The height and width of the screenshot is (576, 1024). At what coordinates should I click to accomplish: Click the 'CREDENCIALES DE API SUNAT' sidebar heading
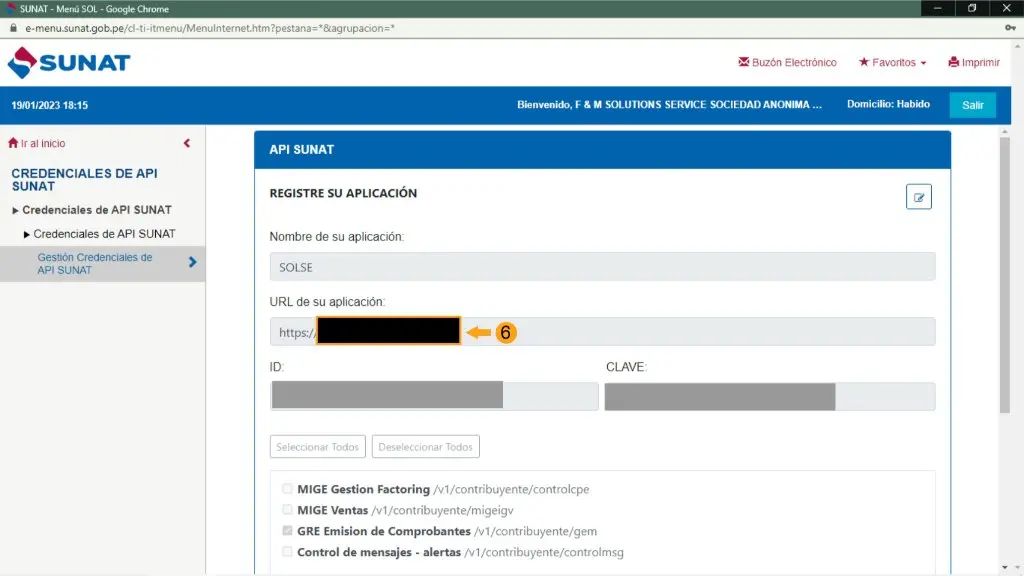(x=84, y=180)
